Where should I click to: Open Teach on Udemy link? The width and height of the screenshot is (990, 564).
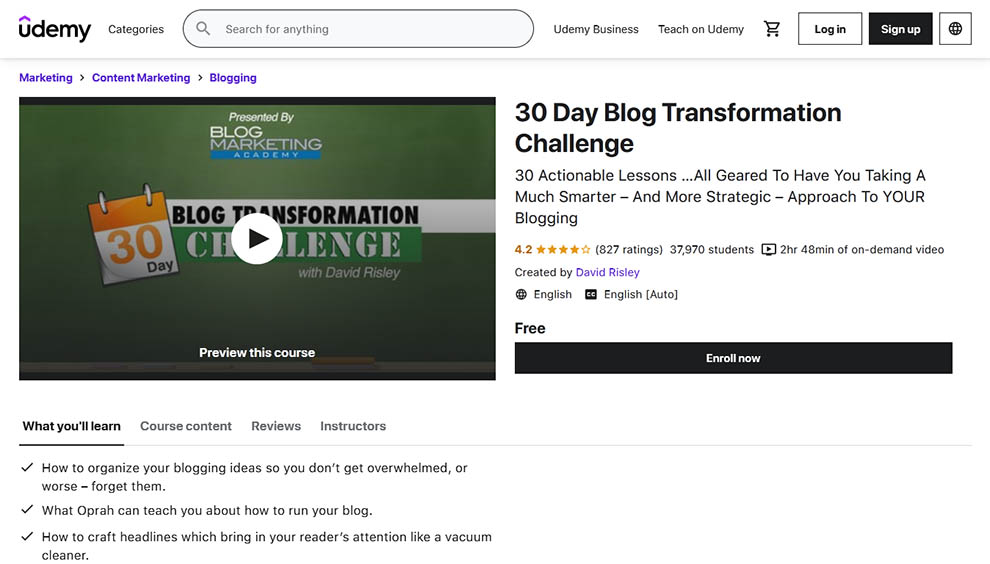(x=701, y=29)
